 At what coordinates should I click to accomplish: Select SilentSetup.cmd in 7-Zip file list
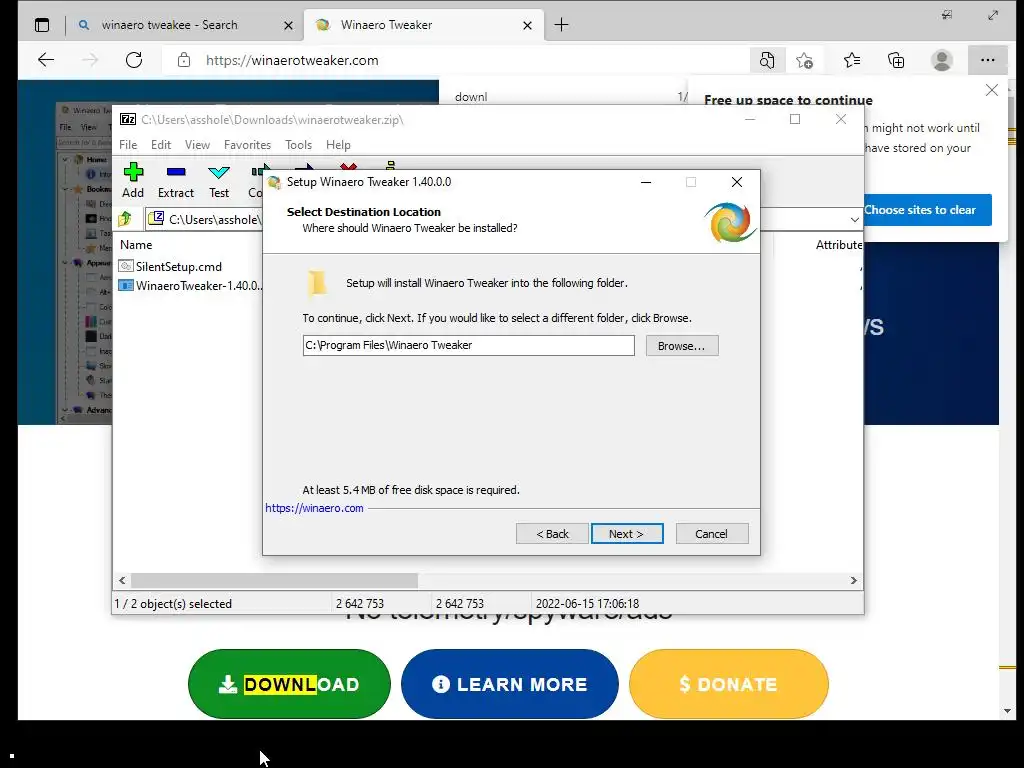click(x=170, y=266)
